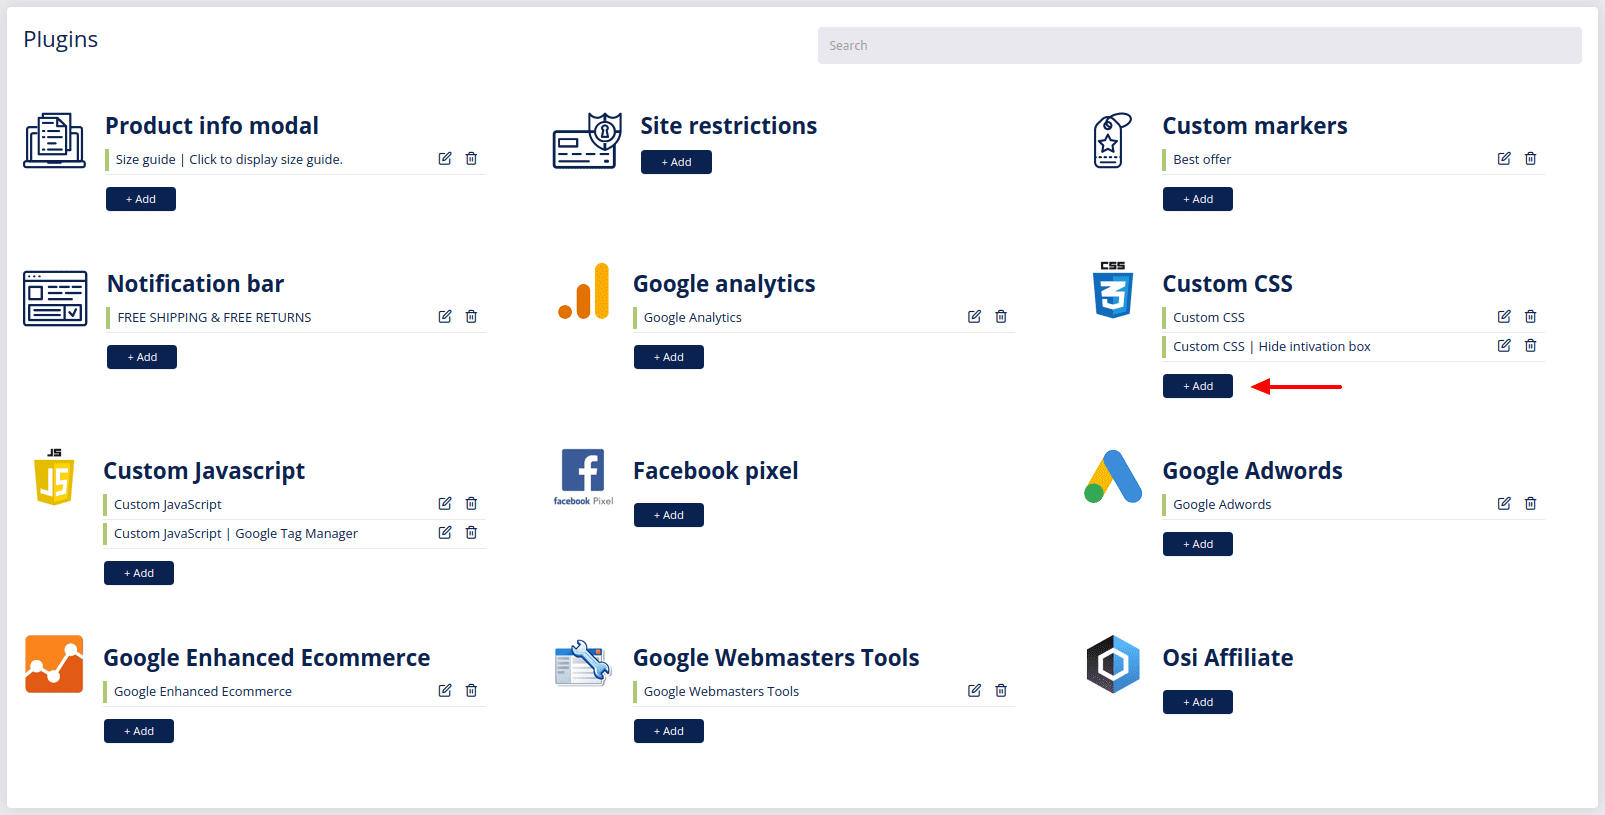The image size is (1605, 815).
Task: Add a new Product info modal
Action: coord(141,199)
